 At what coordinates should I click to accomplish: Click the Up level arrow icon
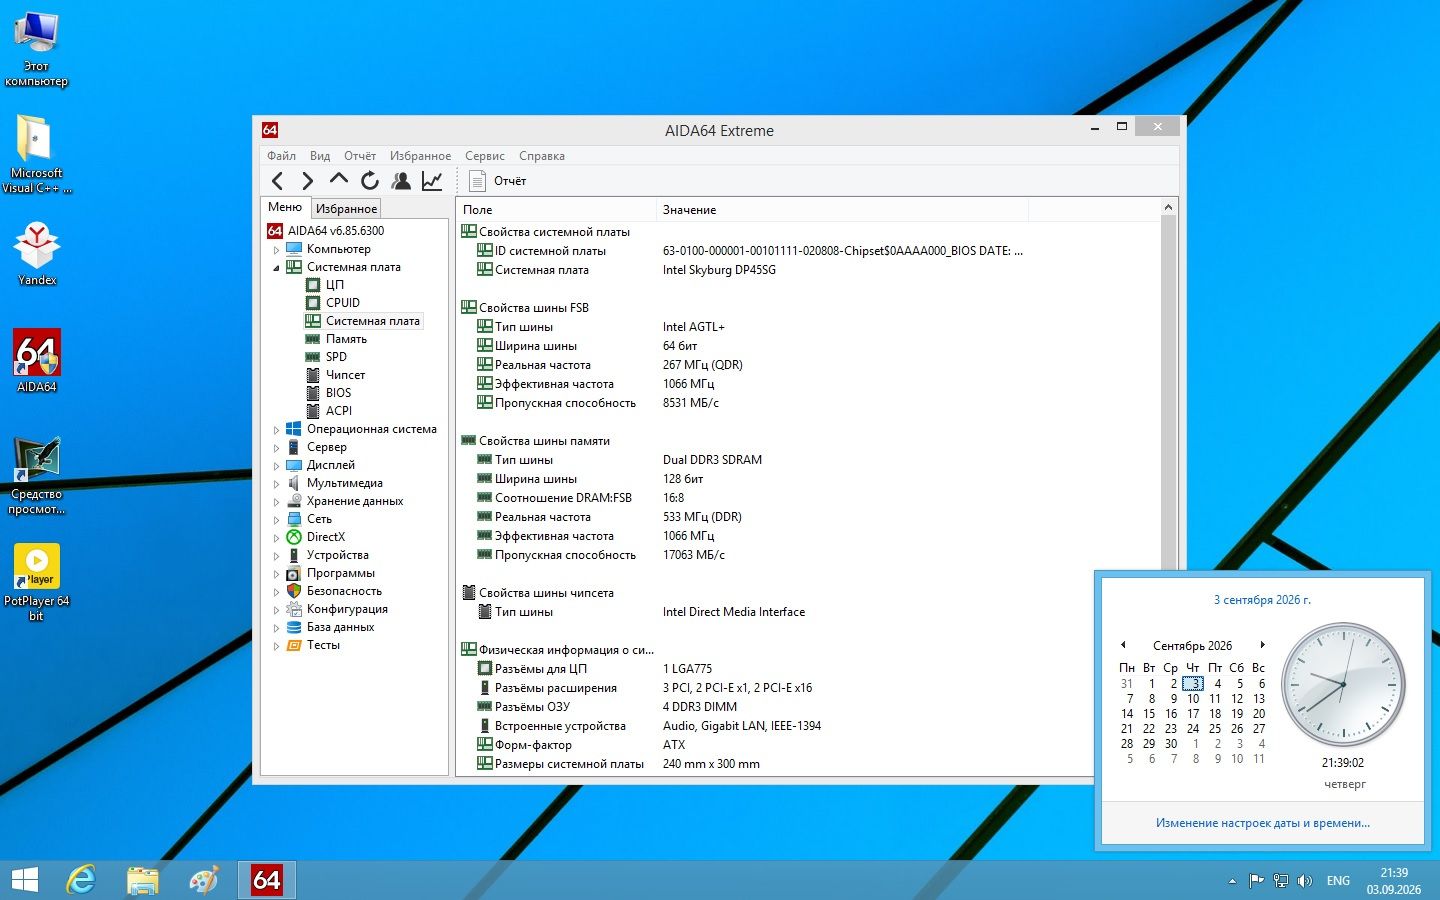coord(339,180)
